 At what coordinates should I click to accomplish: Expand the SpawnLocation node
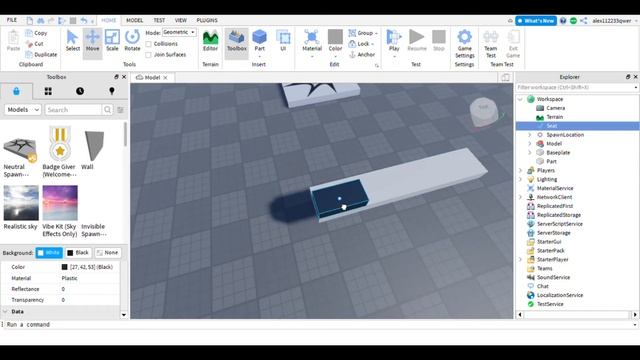530,135
